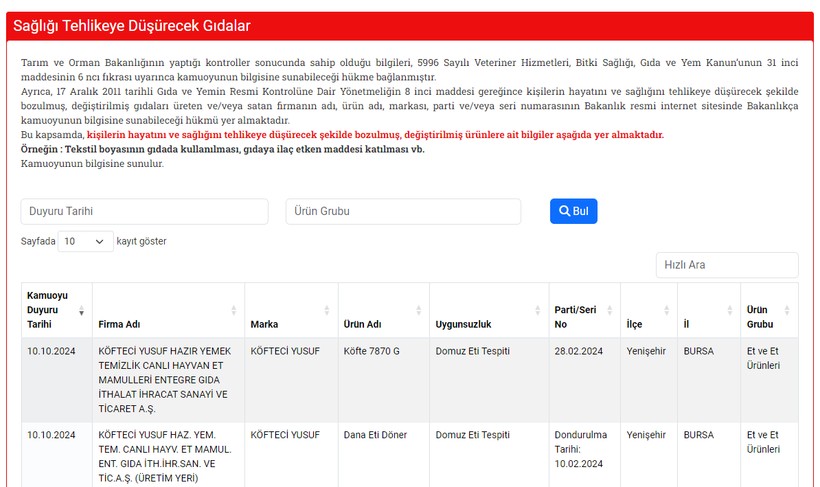Sort by Kamuoyu Duyuru Tarihi column arrows
Screen dimensions: 820x487
pos(82,311)
